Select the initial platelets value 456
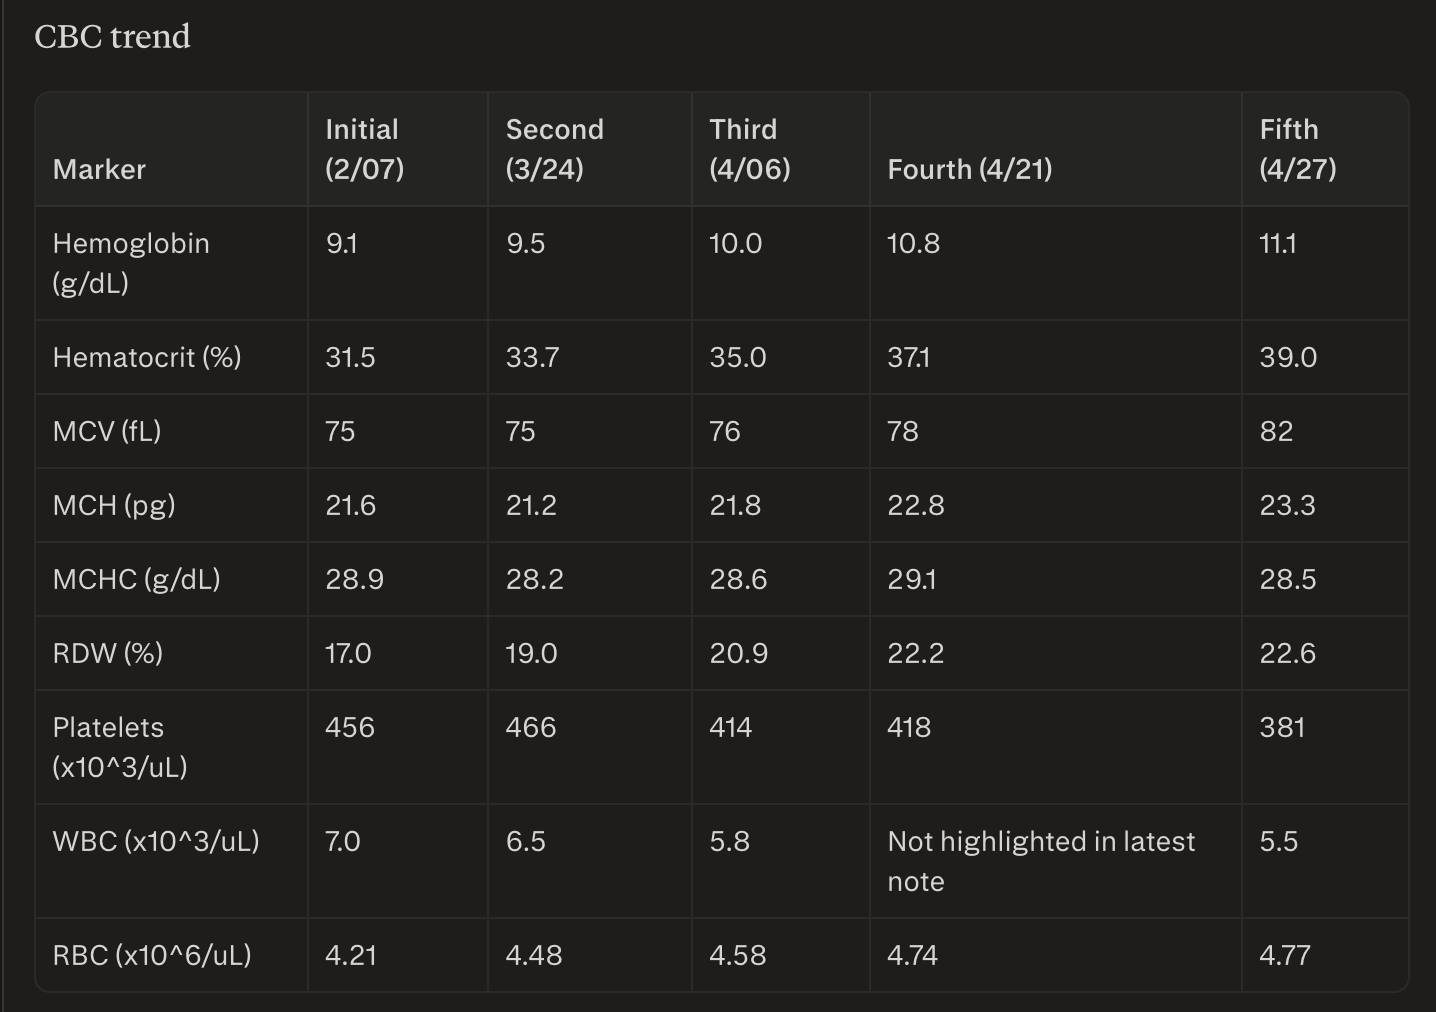This screenshot has width=1436, height=1012. [350, 727]
